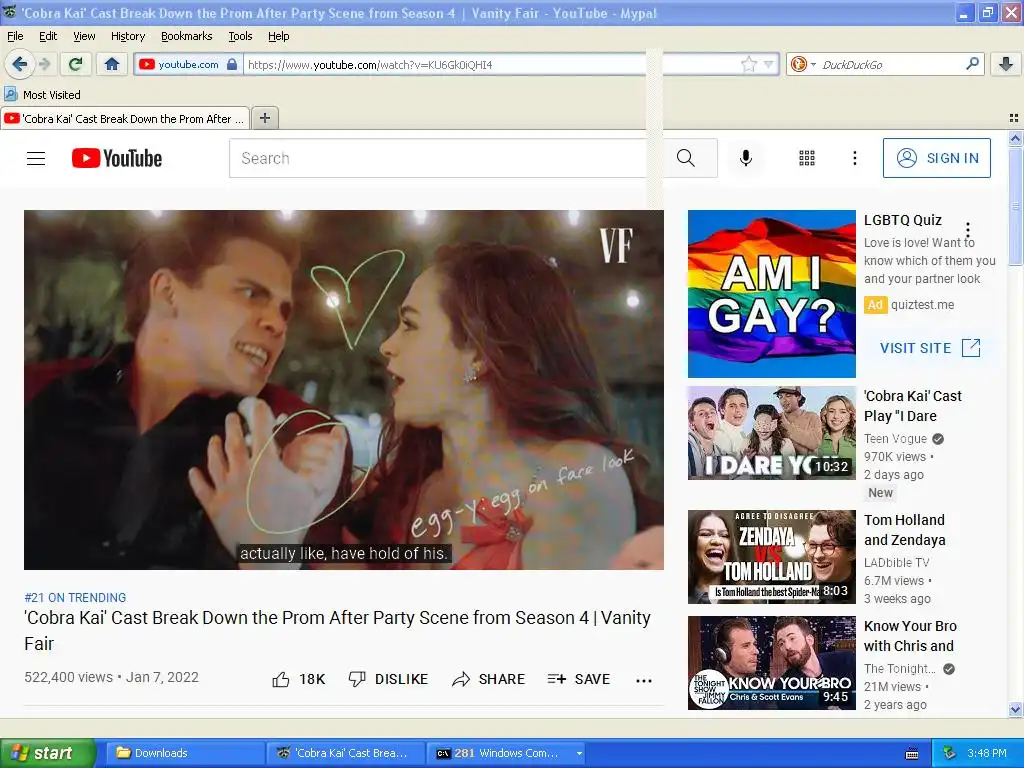Viewport: 1024px width, 768px height.
Task: Click the padlock site security icon
Action: pos(232,65)
